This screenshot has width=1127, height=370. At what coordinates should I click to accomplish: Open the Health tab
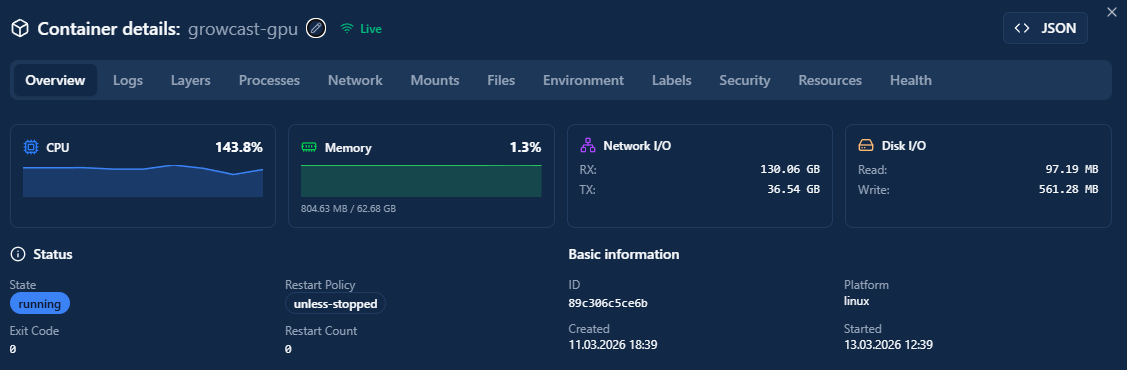coord(911,80)
